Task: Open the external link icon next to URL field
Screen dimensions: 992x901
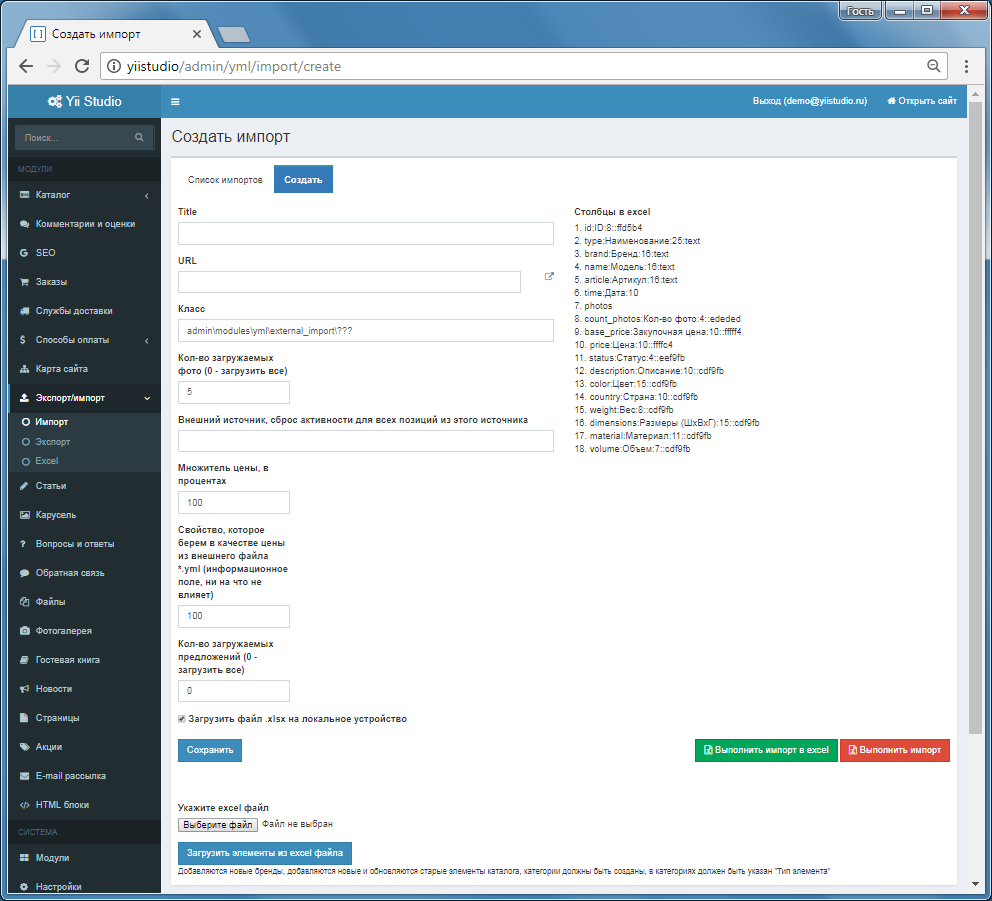Action: click(x=549, y=277)
